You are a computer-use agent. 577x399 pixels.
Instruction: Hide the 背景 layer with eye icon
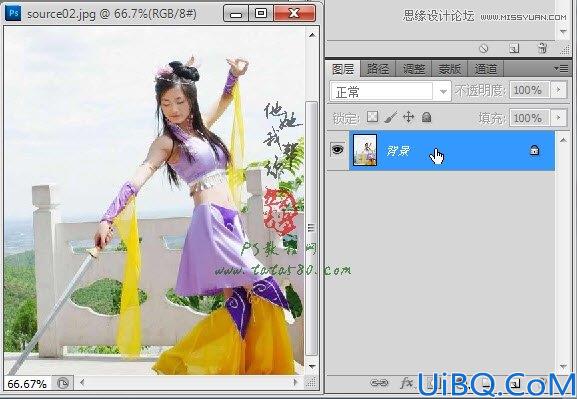pyautogui.click(x=337, y=149)
